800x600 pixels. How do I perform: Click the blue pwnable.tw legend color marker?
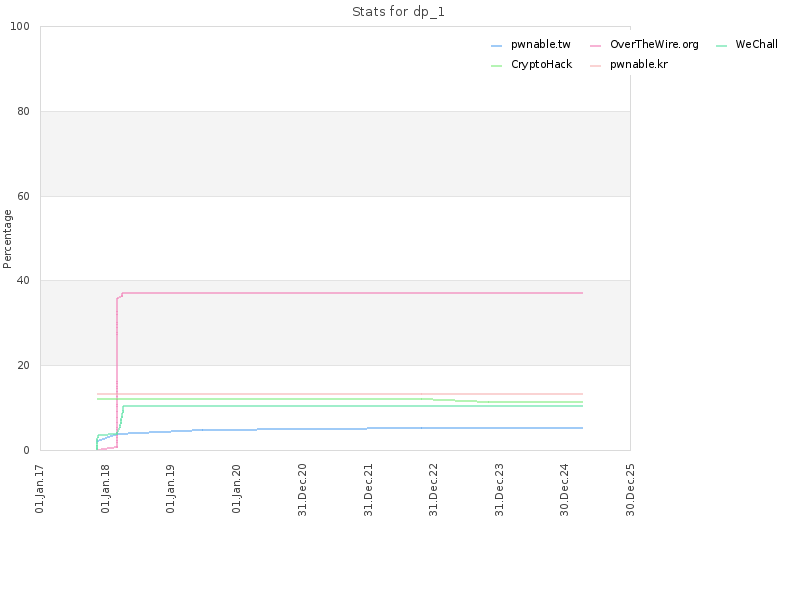coord(496,46)
